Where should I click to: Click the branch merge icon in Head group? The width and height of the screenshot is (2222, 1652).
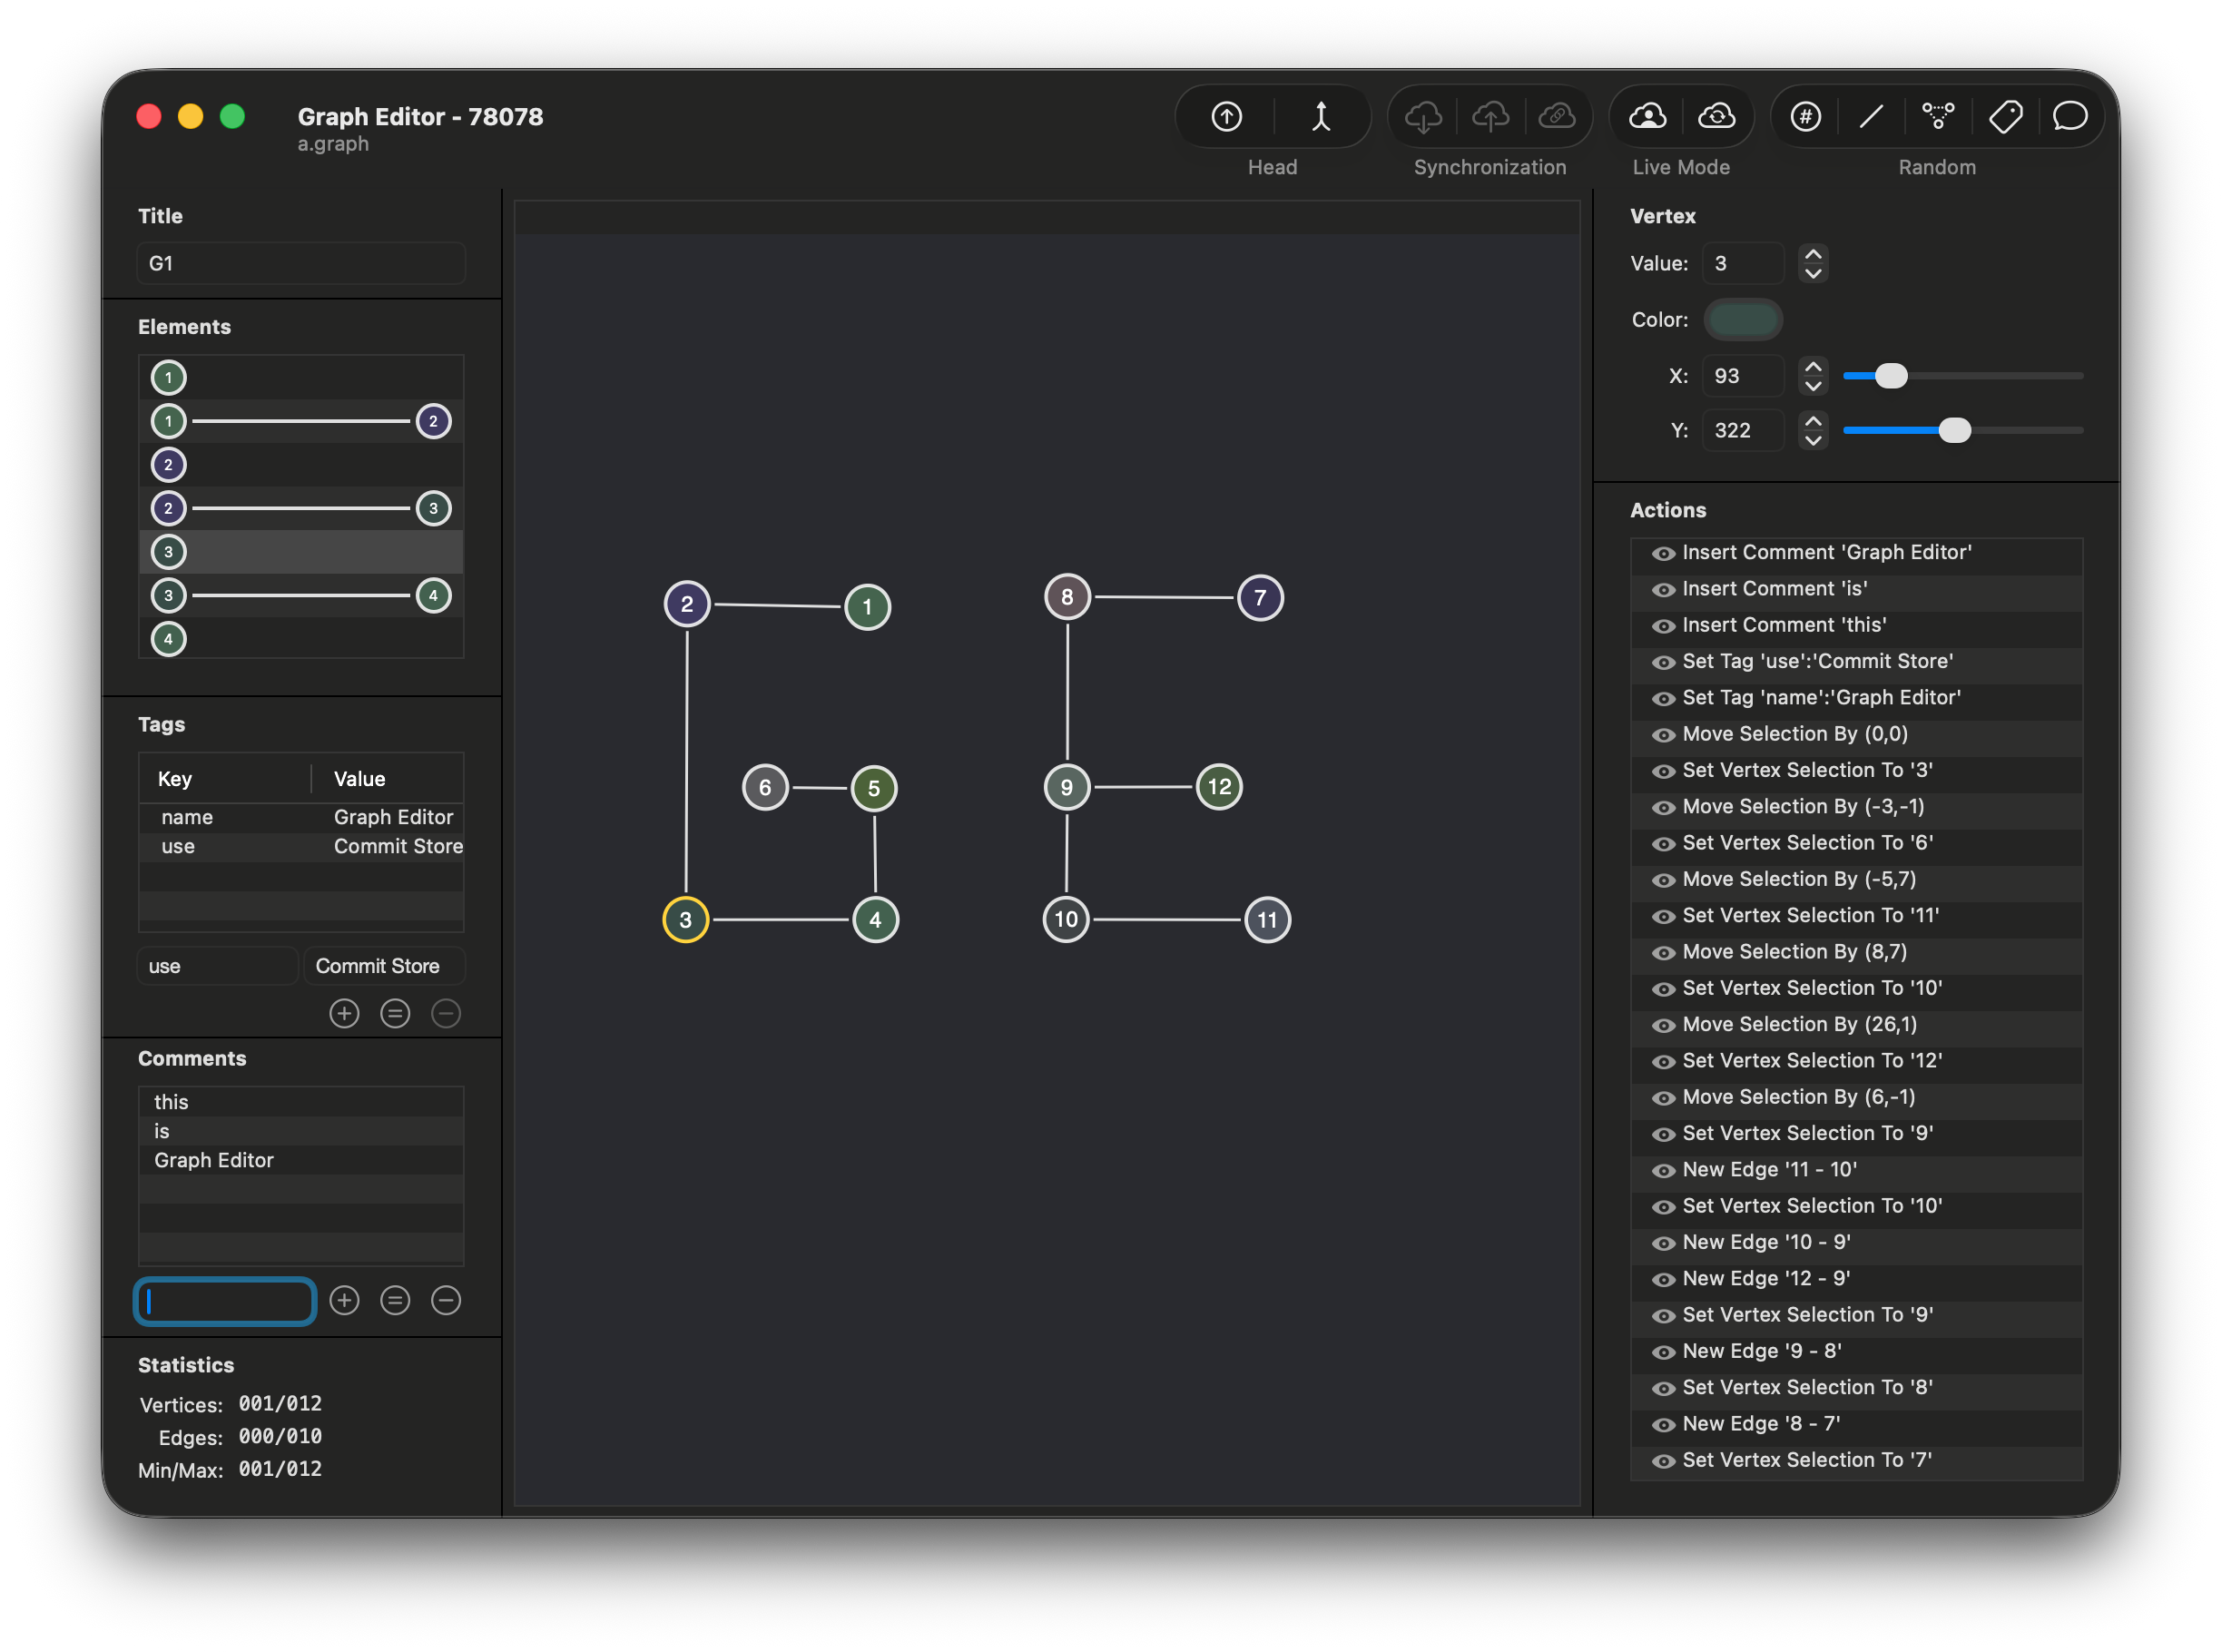coord(1320,117)
